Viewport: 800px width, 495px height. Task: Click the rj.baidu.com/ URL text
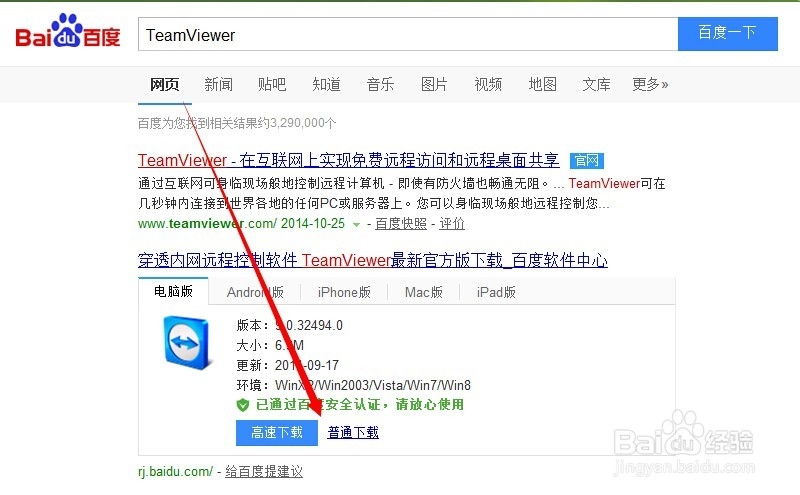[x=175, y=472]
